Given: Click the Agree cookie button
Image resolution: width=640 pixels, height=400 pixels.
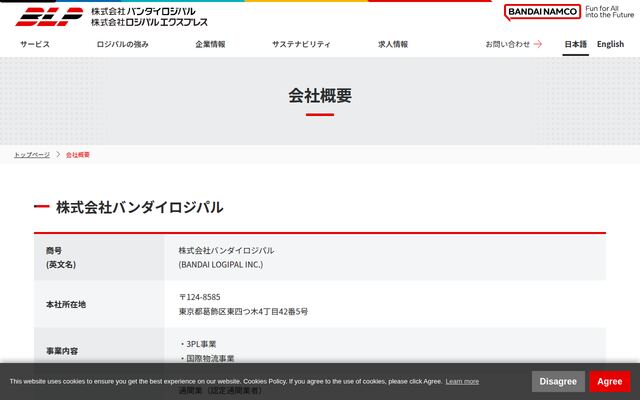Looking at the screenshot, I should coord(610,381).
